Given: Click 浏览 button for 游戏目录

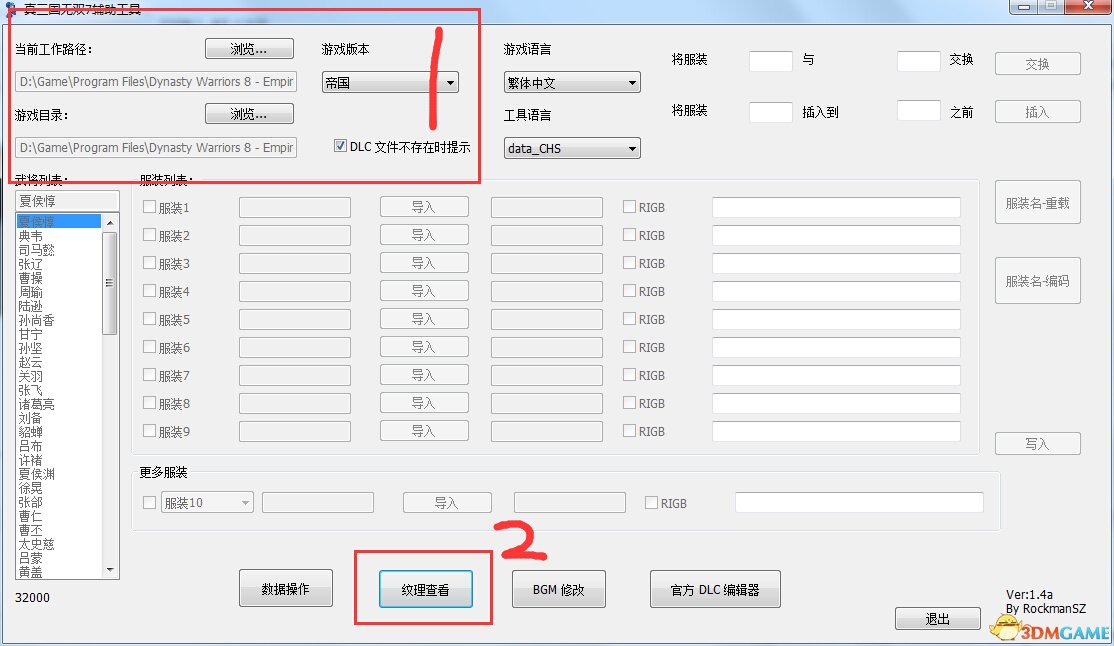Looking at the screenshot, I should tap(249, 114).
